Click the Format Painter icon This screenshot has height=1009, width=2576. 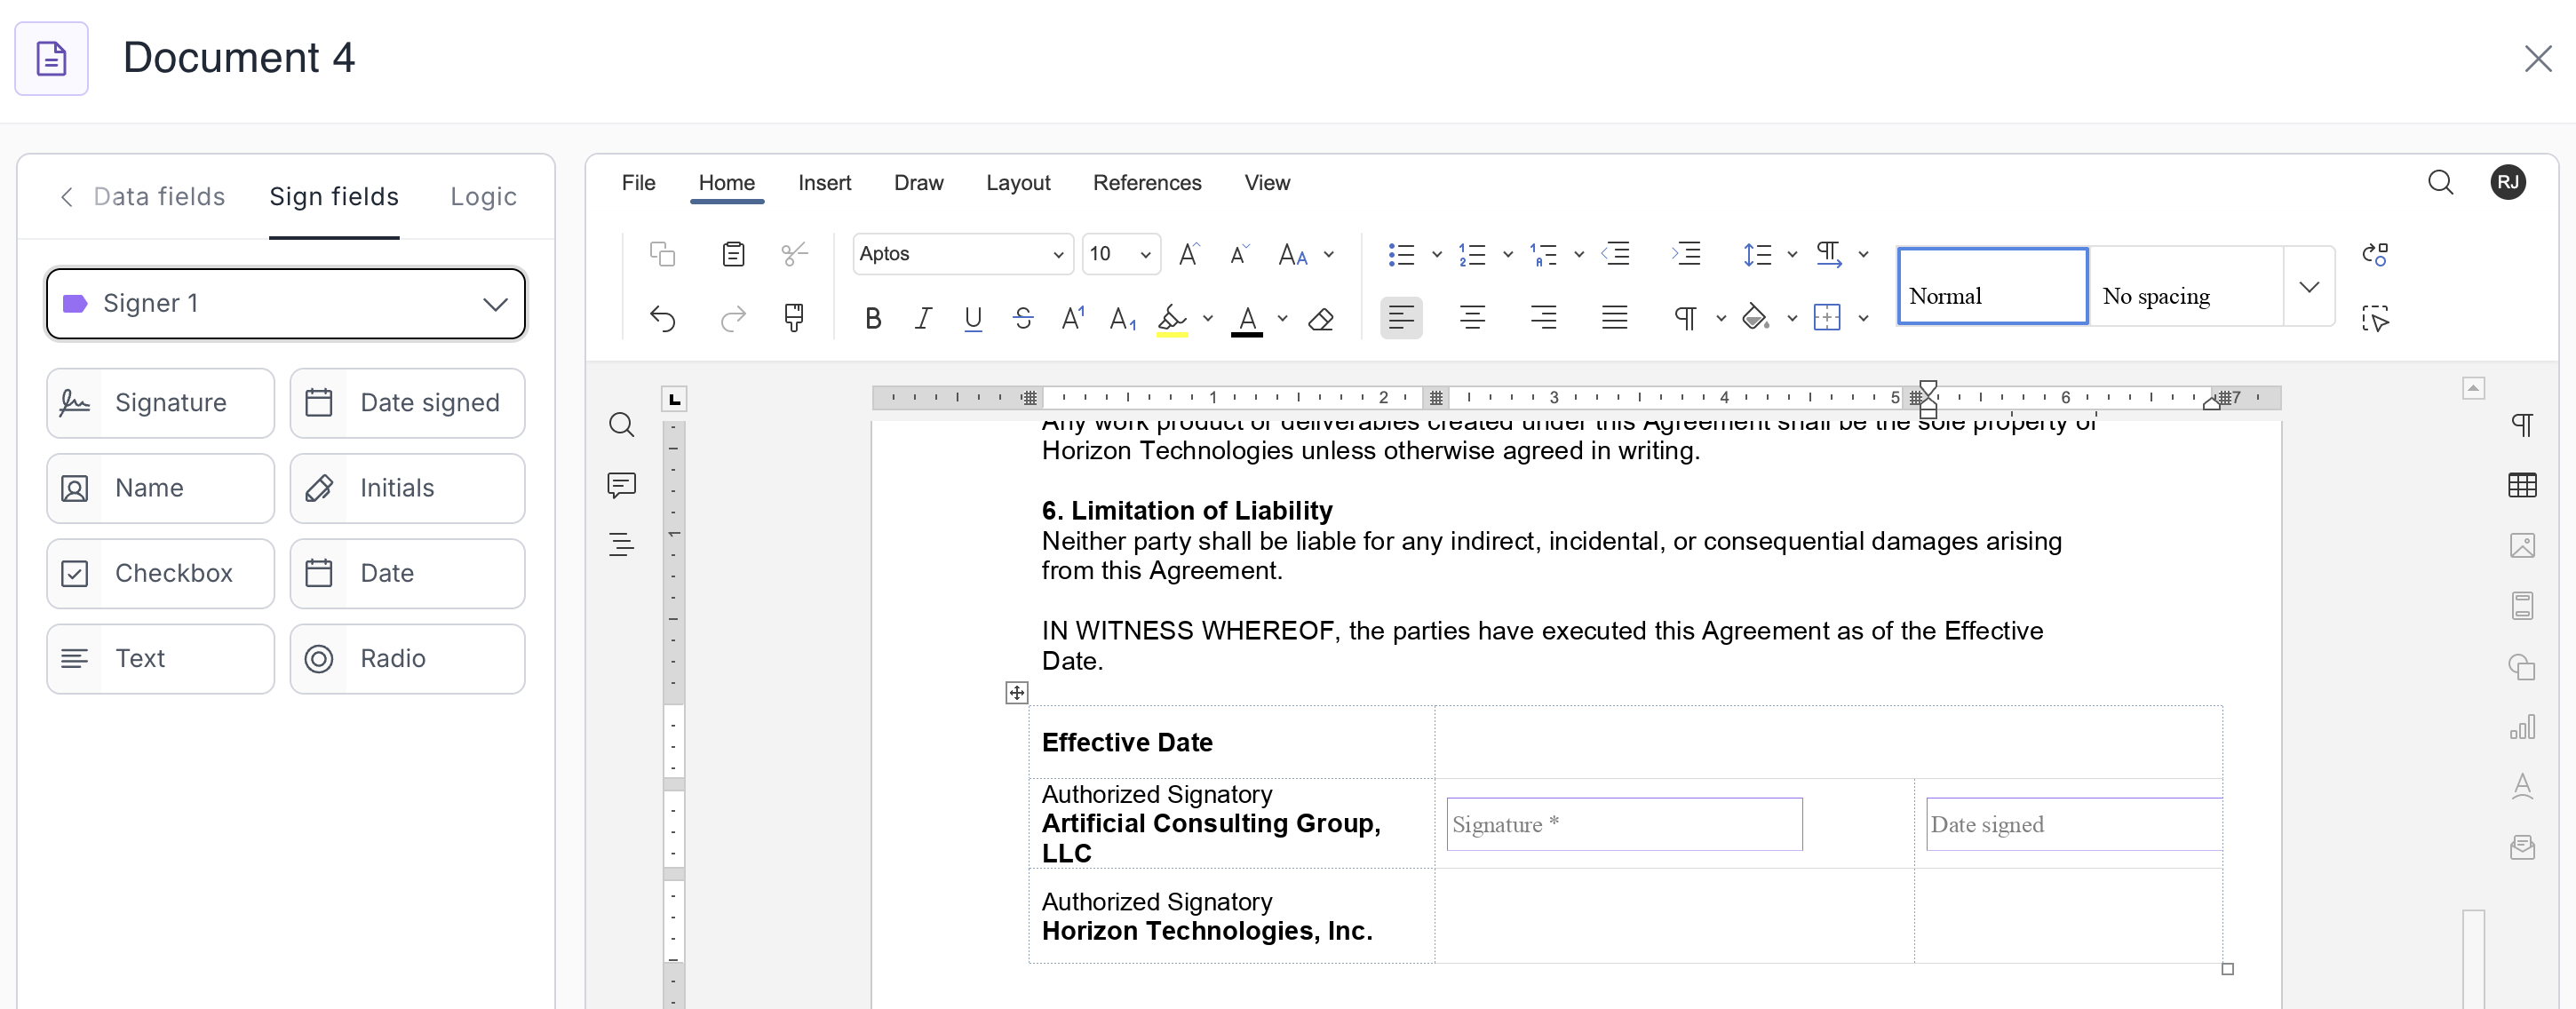coord(793,318)
